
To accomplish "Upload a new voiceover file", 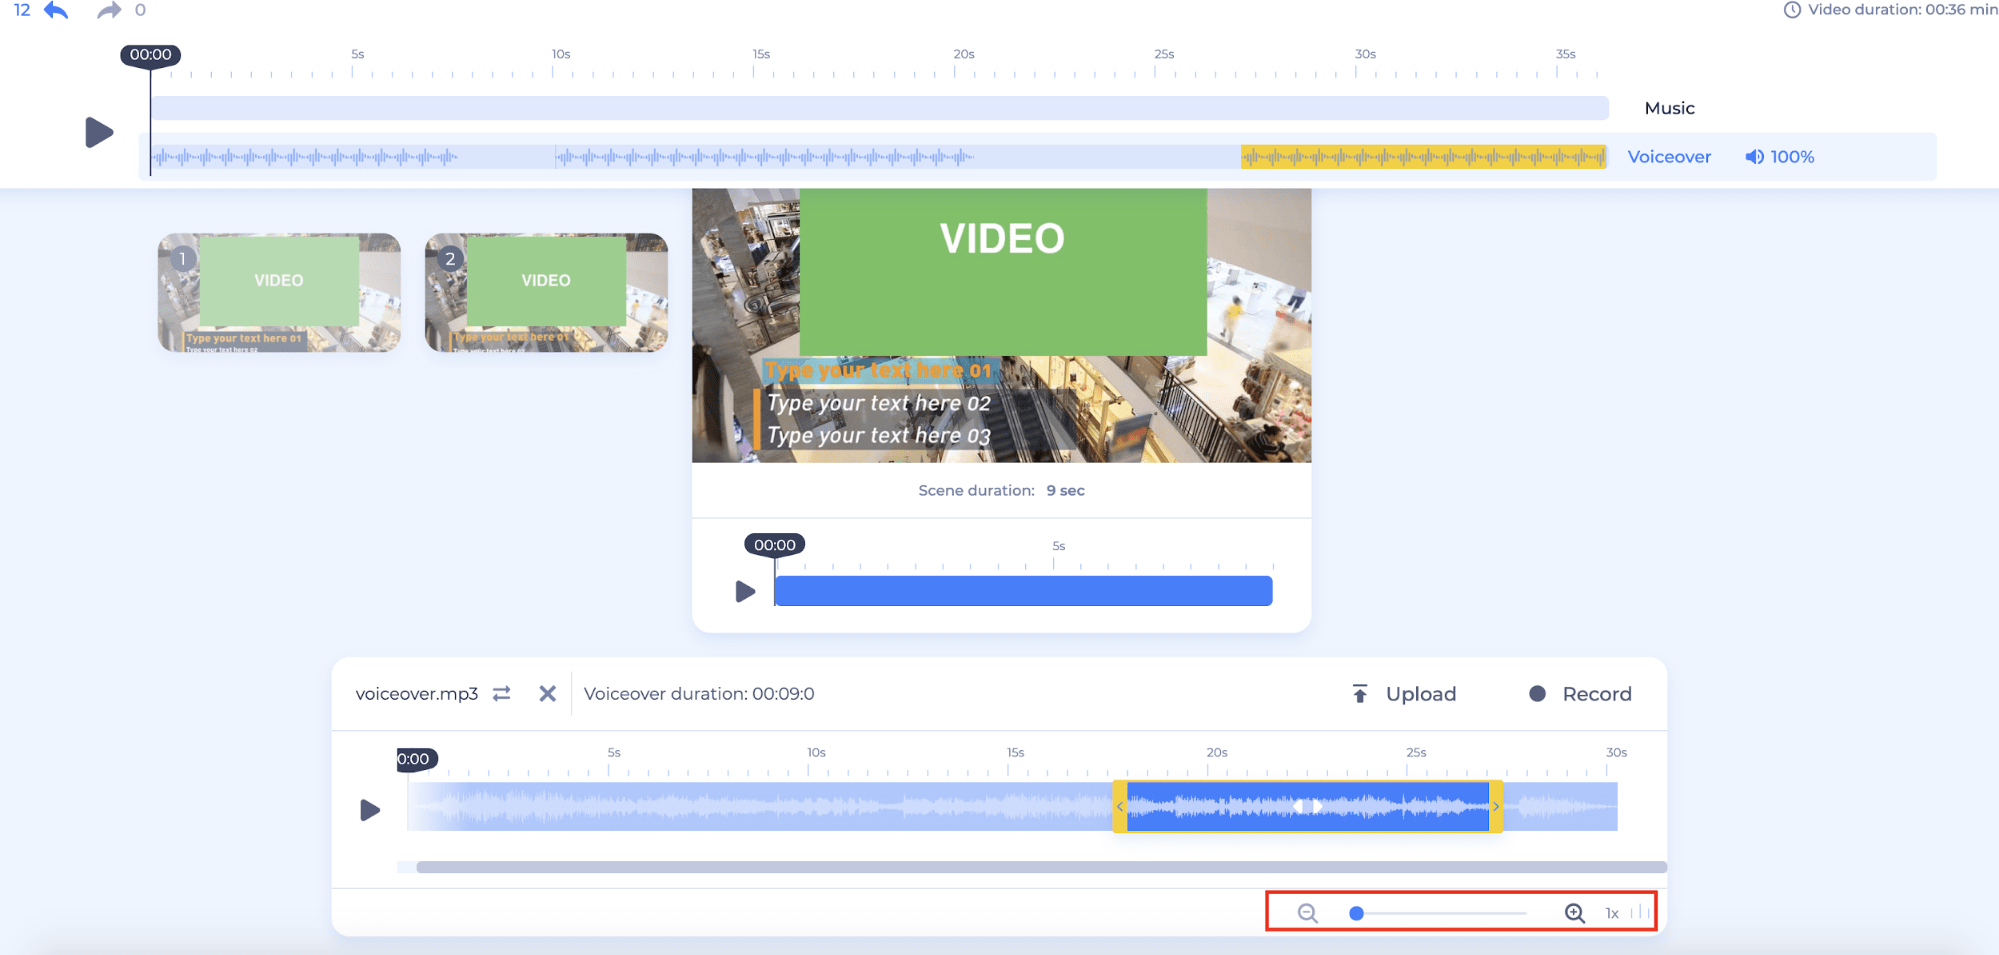I will point(1404,694).
